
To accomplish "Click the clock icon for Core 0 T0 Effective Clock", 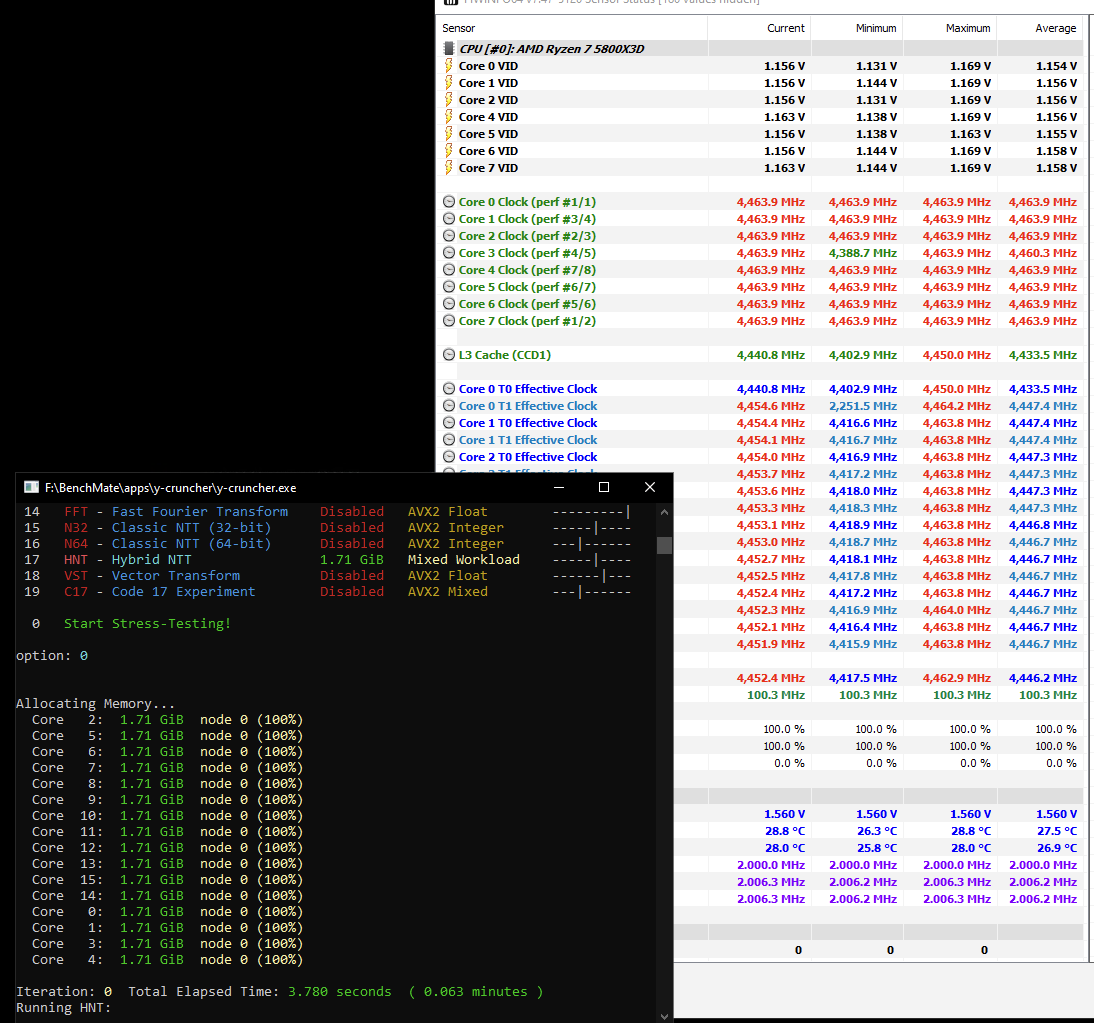I will [449, 389].
